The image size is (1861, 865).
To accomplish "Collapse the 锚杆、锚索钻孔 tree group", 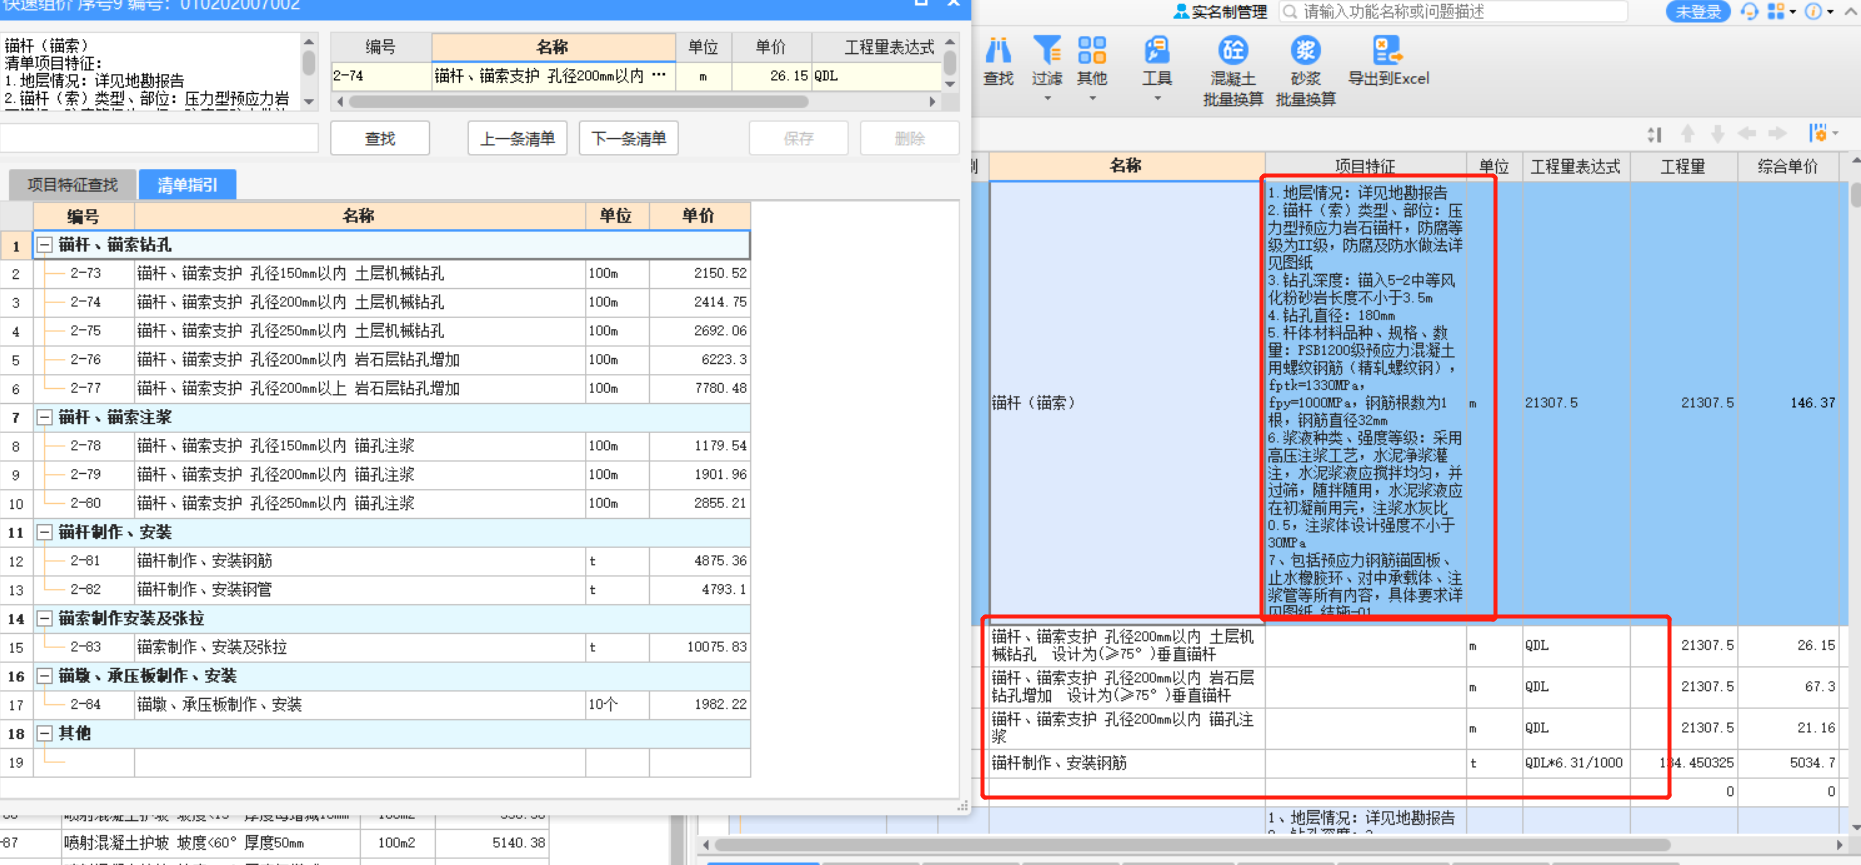I will (x=45, y=245).
